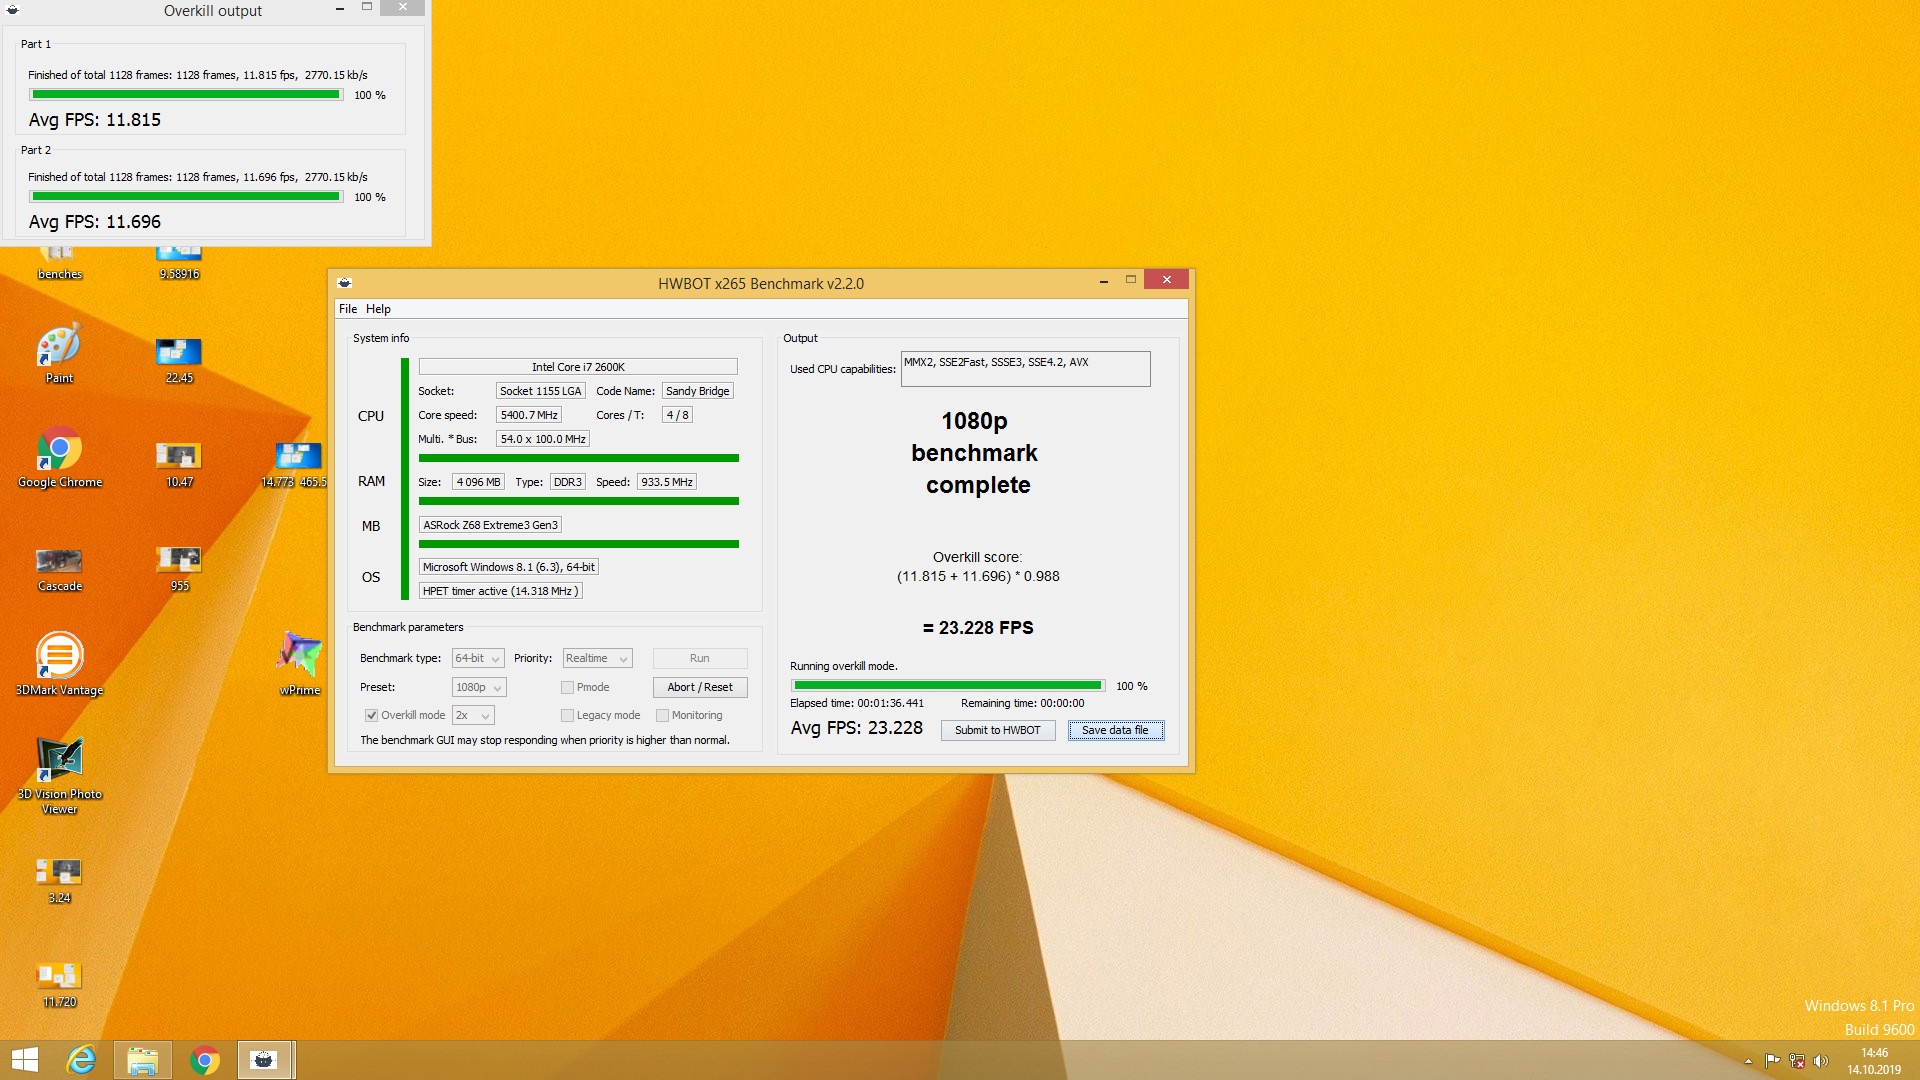Click the RAM speed 933.5 MHz value
The width and height of the screenshot is (1920, 1080).
pos(667,482)
